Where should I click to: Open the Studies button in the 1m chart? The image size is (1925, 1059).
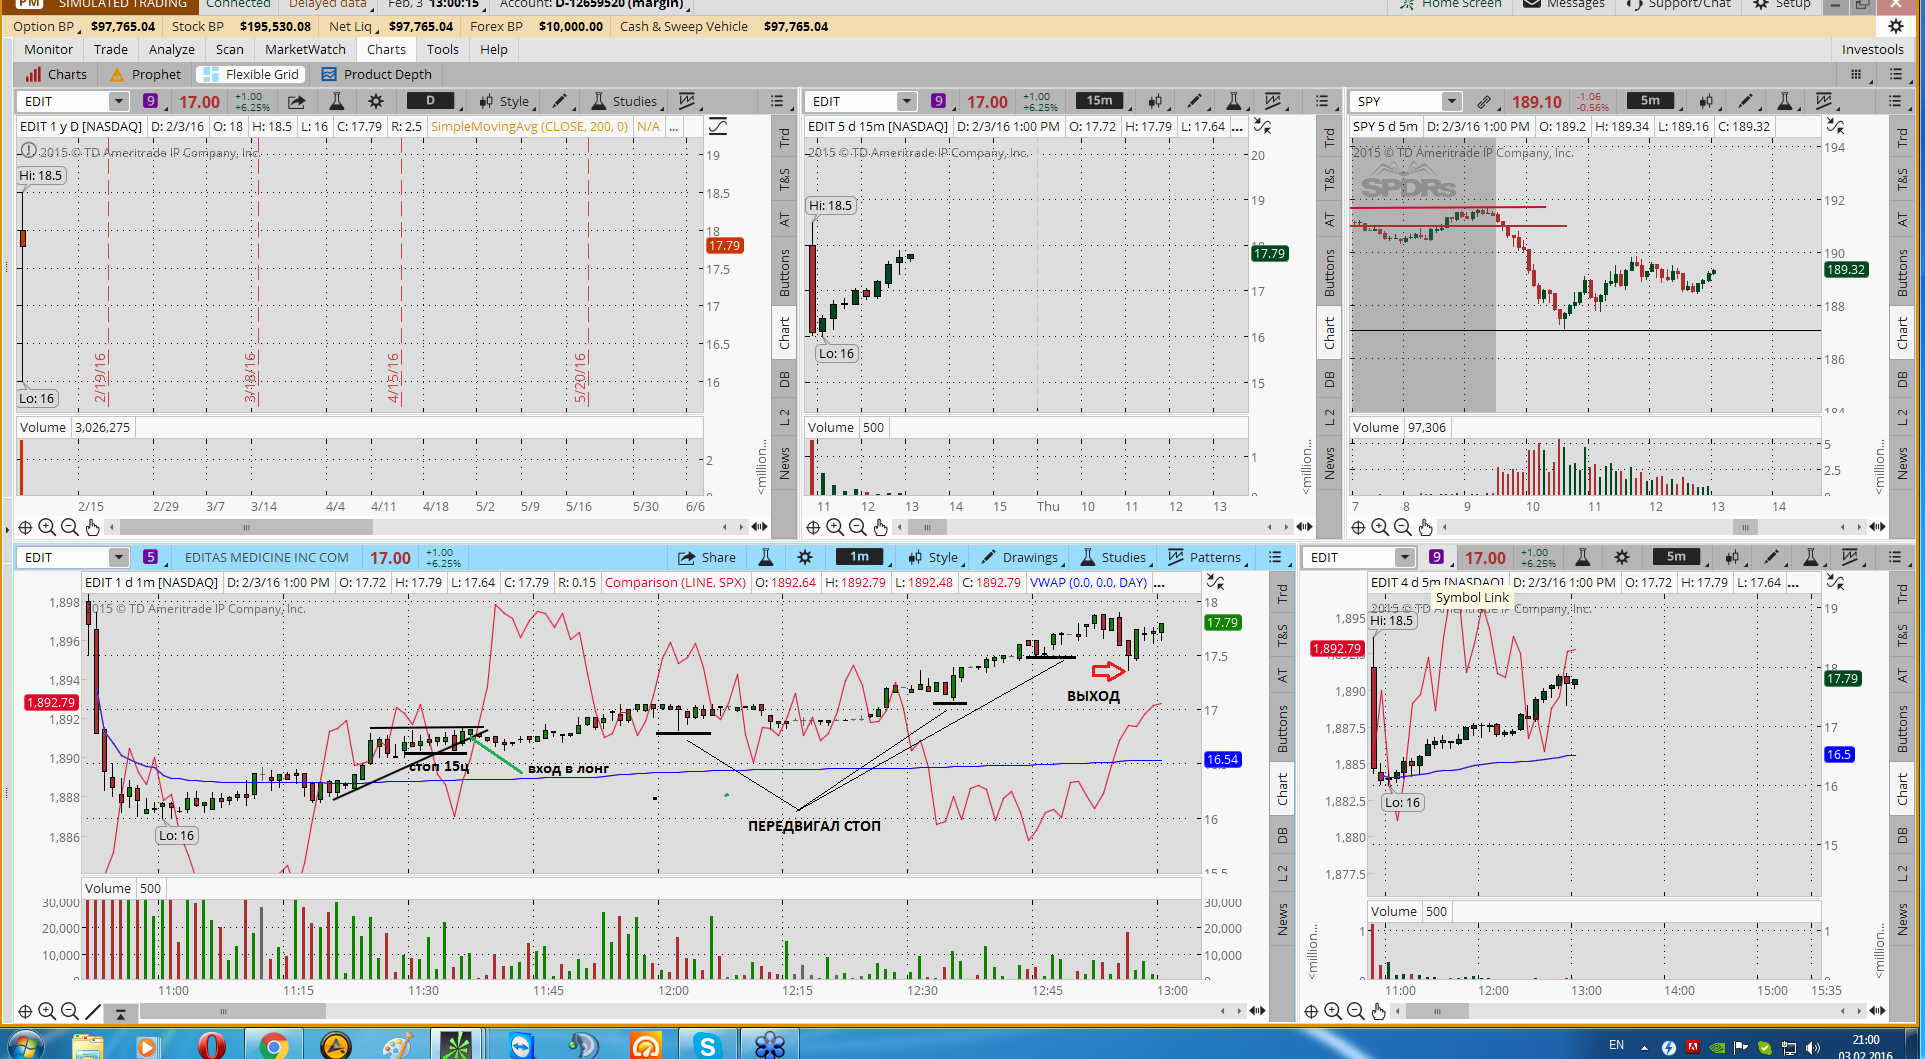coord(1113,557)
